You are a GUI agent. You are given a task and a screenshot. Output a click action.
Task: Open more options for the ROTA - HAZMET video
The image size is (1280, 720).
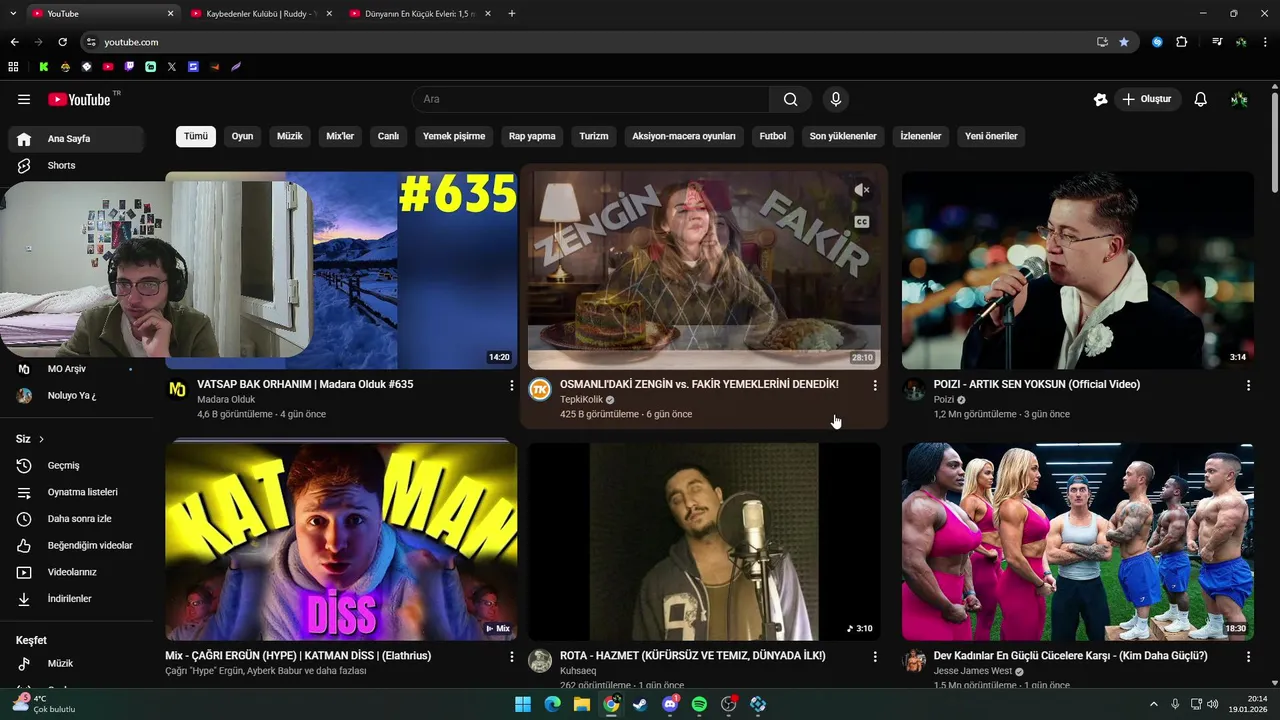[x=875, y=657]
